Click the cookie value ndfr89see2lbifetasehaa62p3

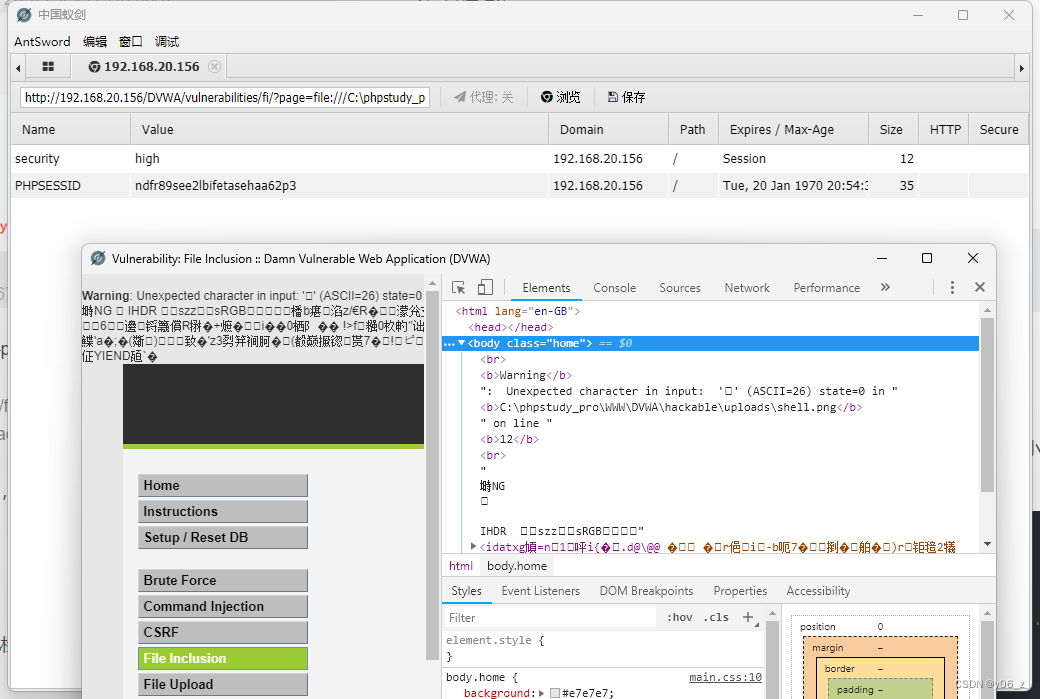216,186
